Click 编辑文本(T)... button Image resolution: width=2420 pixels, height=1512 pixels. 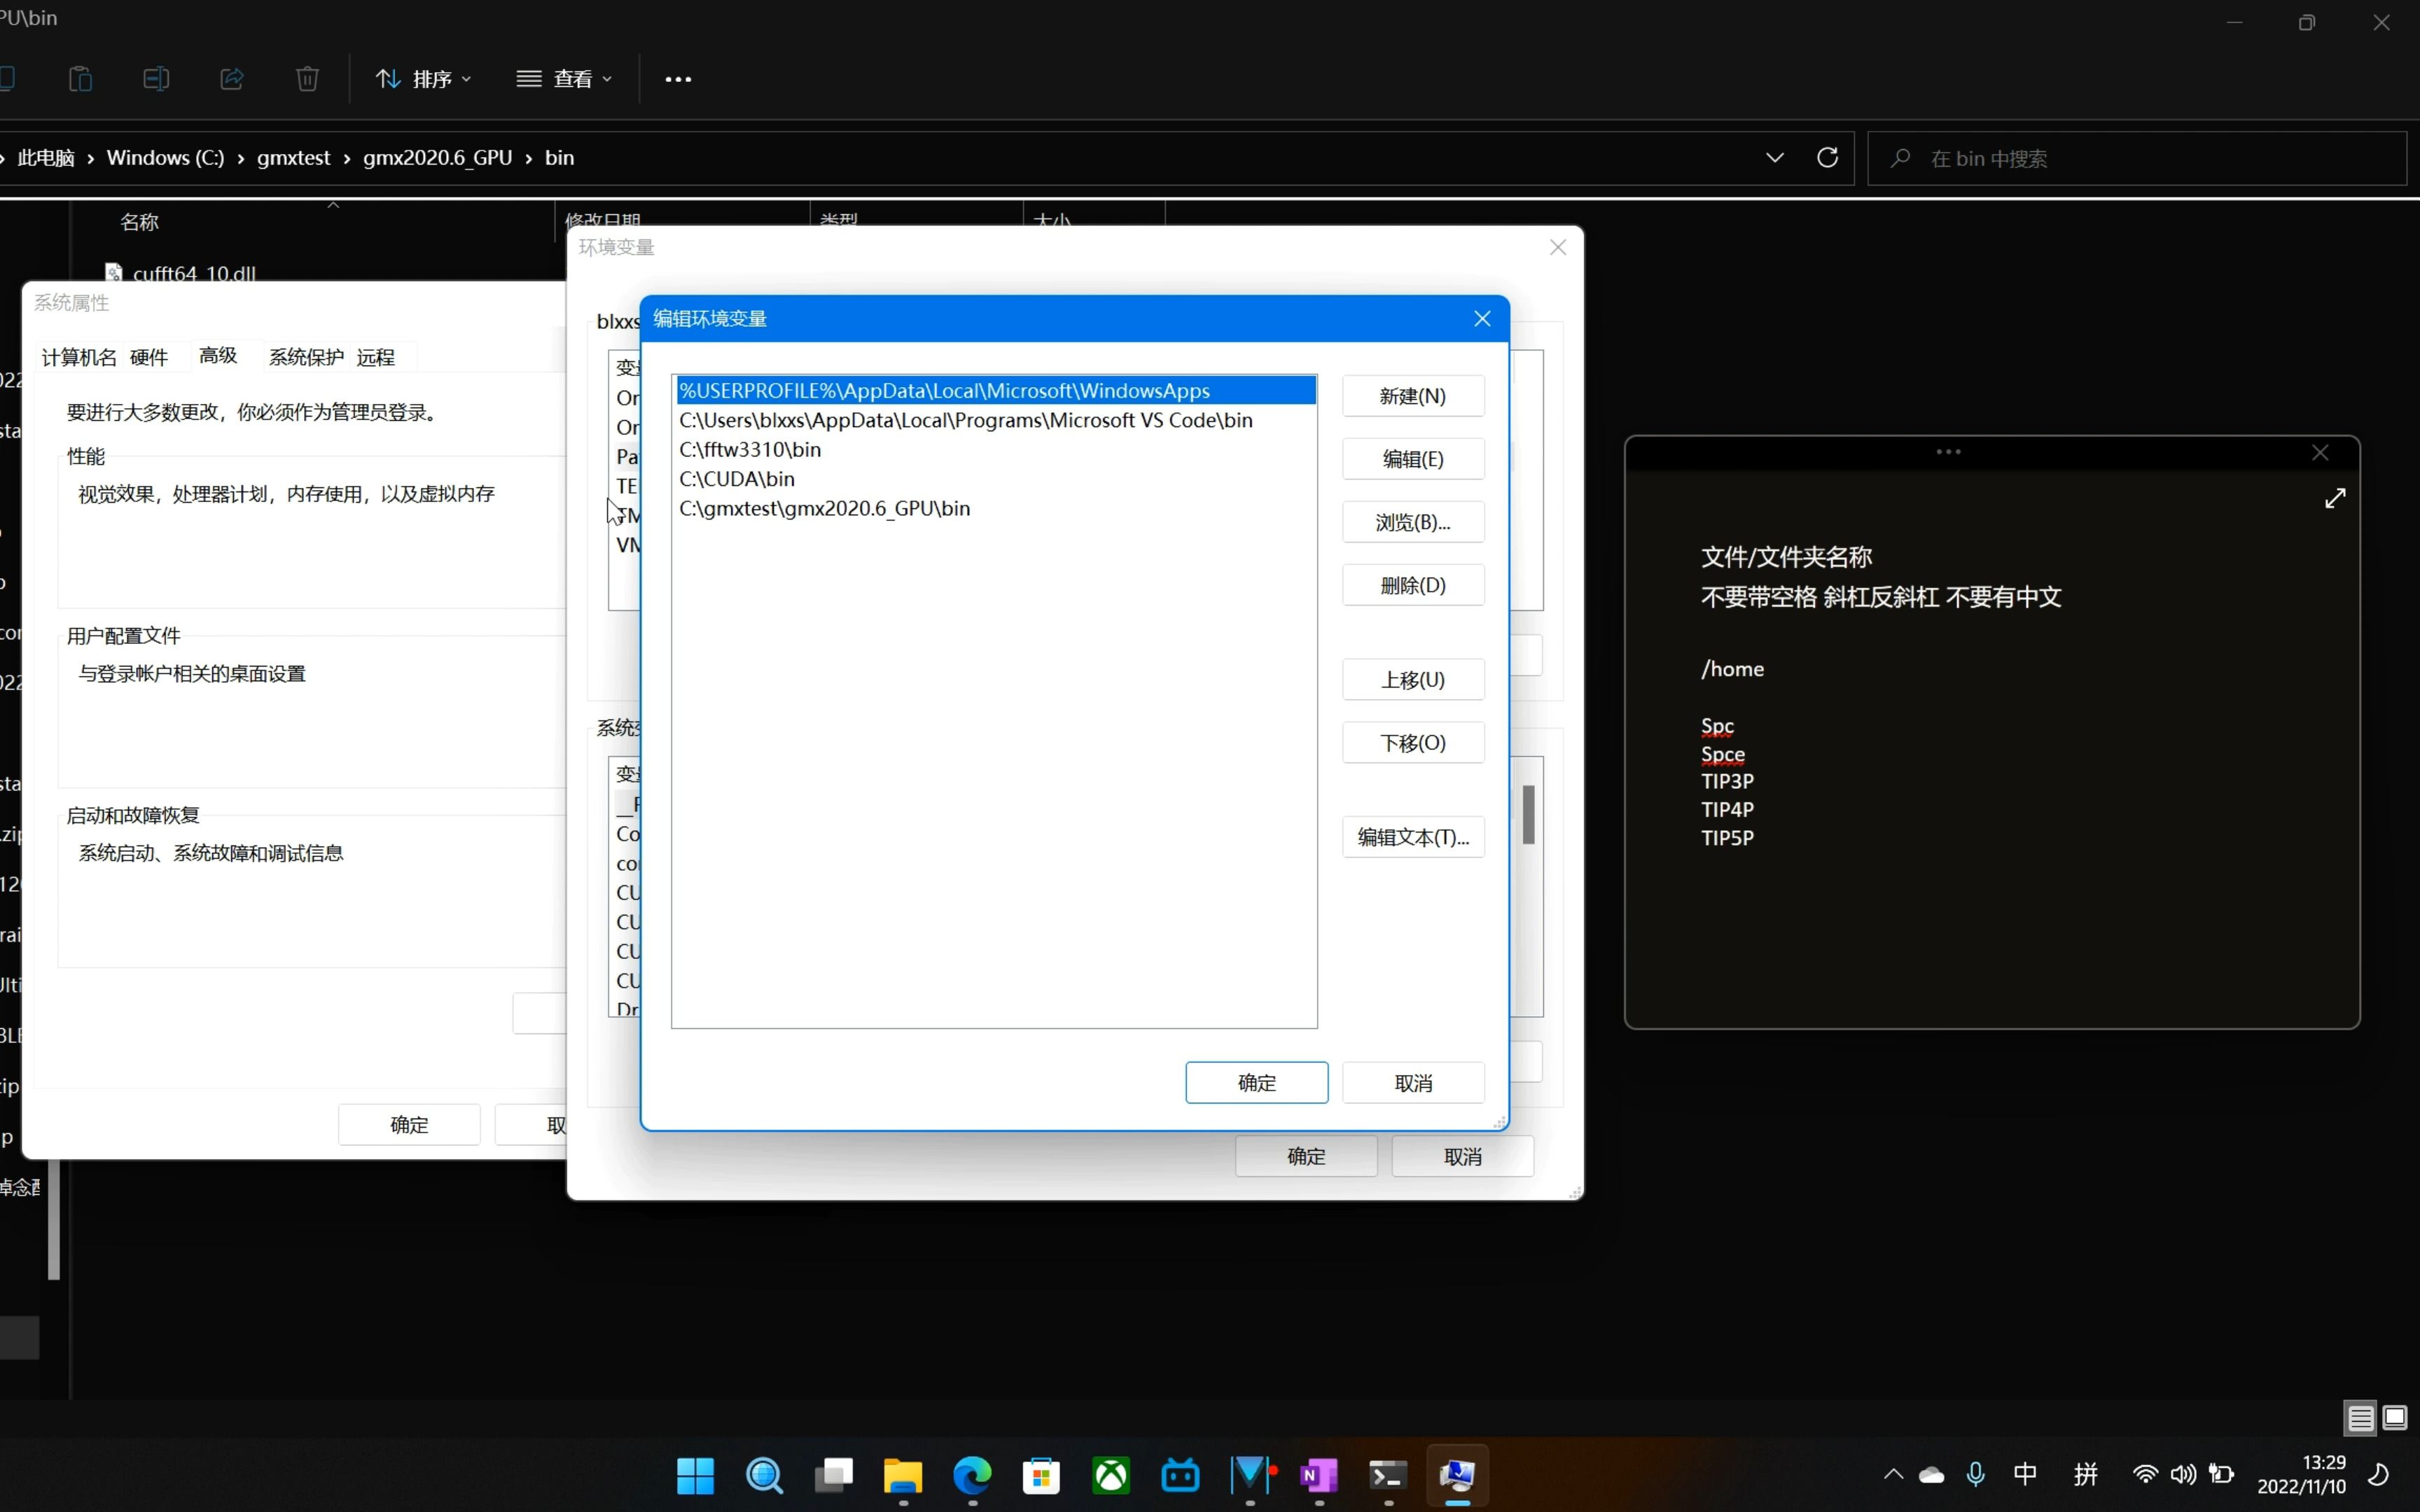(x=1412, y=837)
